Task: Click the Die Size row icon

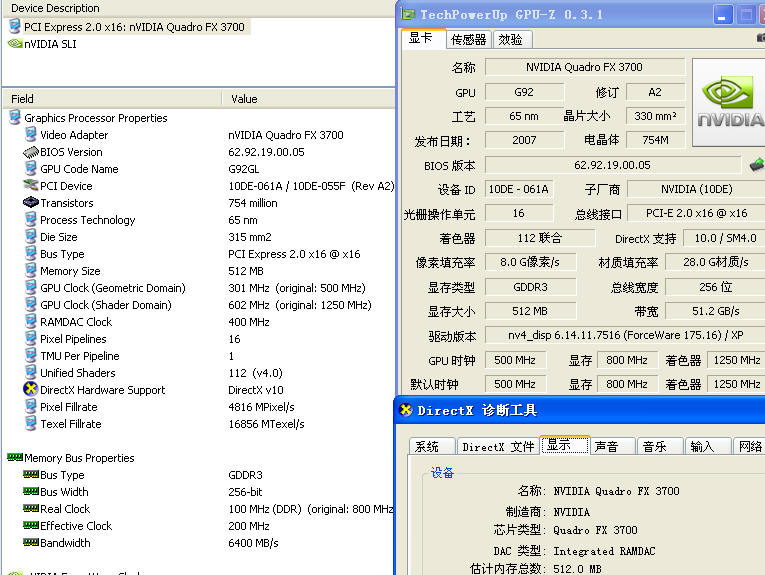Action: point(30,237)
